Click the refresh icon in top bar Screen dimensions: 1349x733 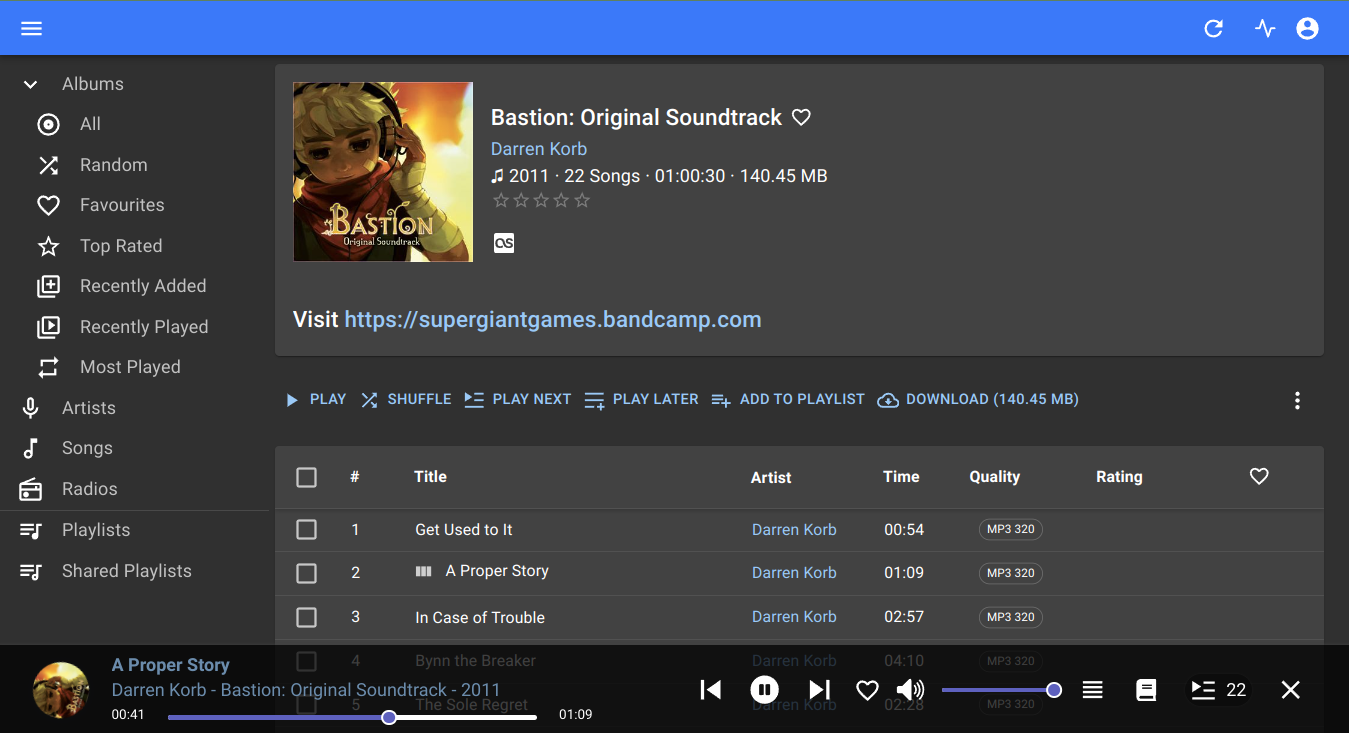(1213, 28)
